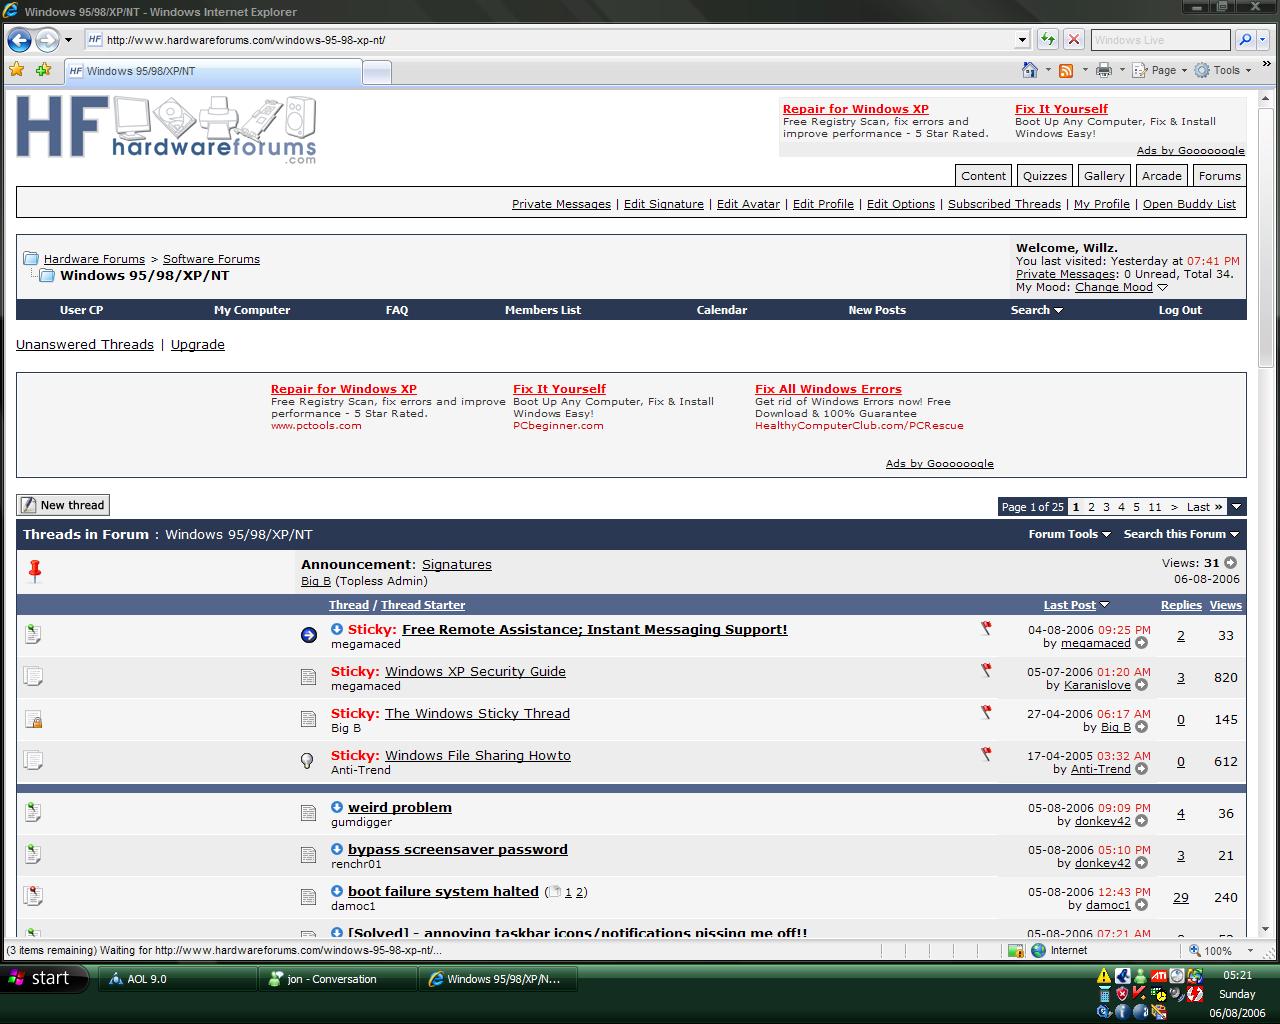Click the Announcement views arrow icon
The image size is (1280, 1024).
pos(1230,563)
